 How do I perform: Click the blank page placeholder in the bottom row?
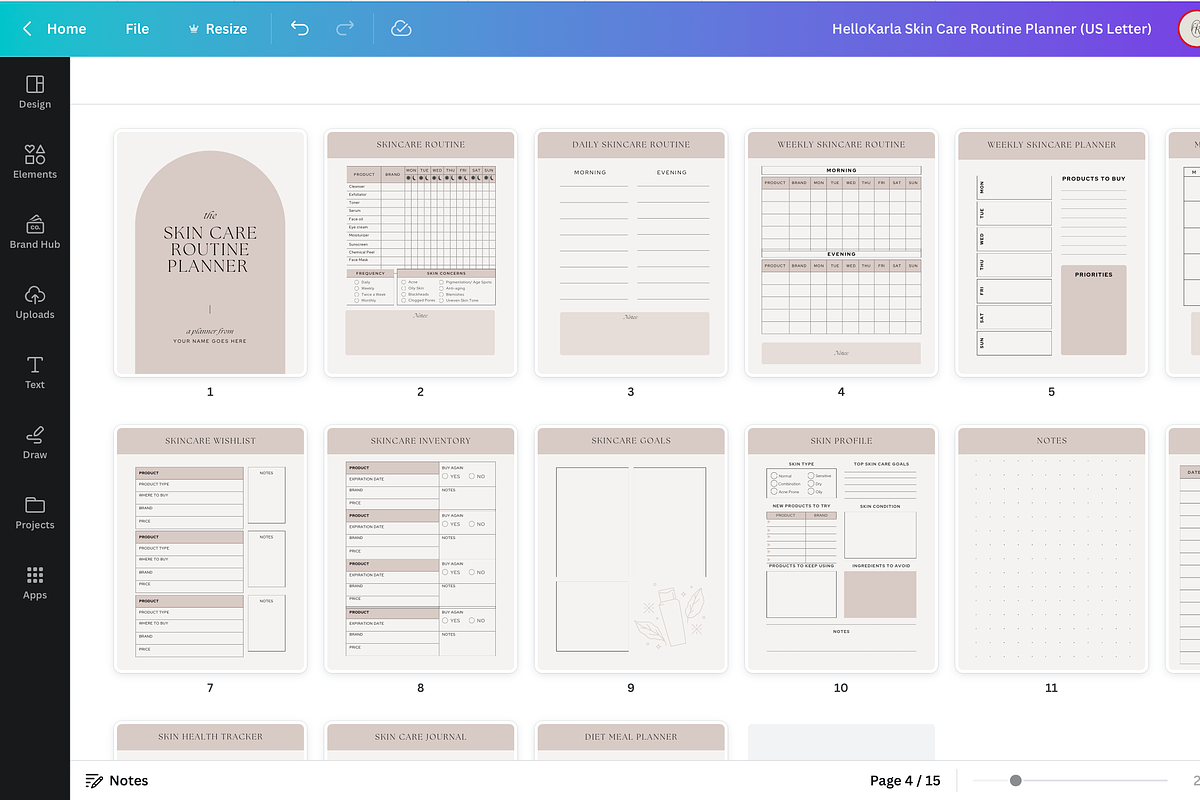tap(841, 741)
